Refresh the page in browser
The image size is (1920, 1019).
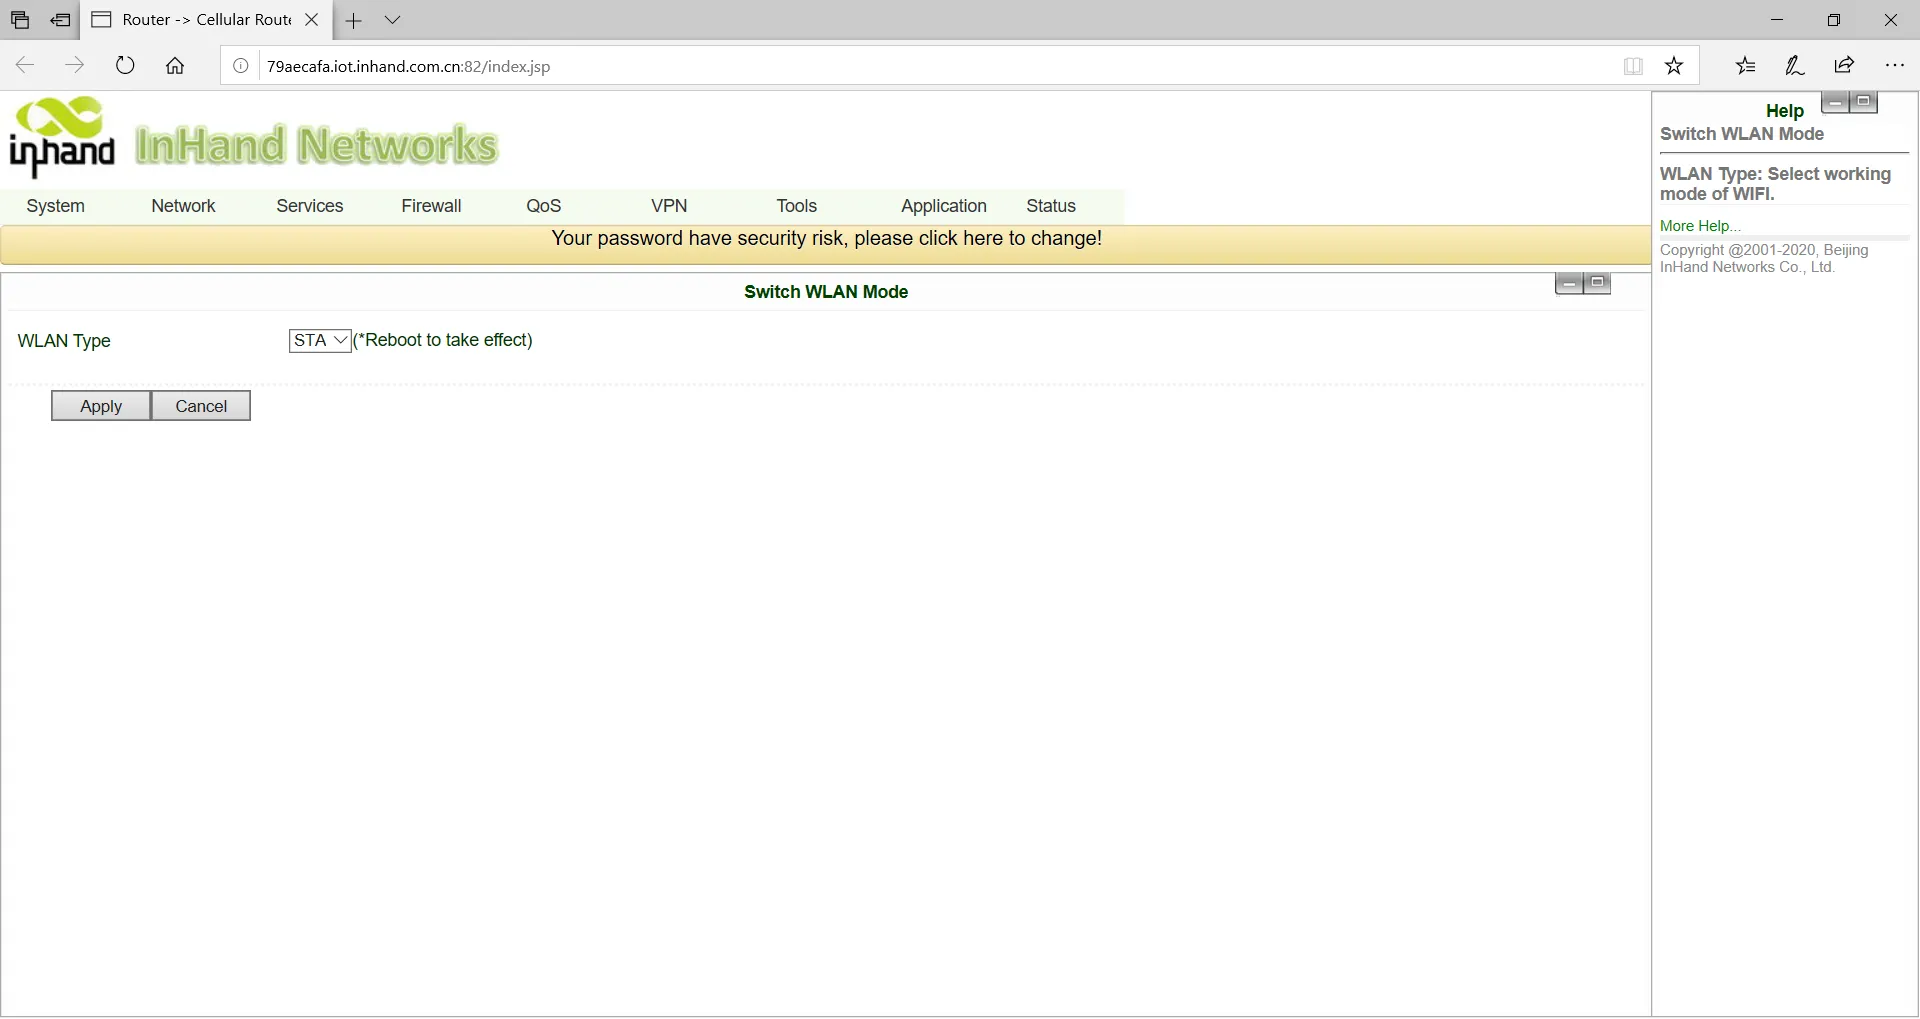coord(125,66)
